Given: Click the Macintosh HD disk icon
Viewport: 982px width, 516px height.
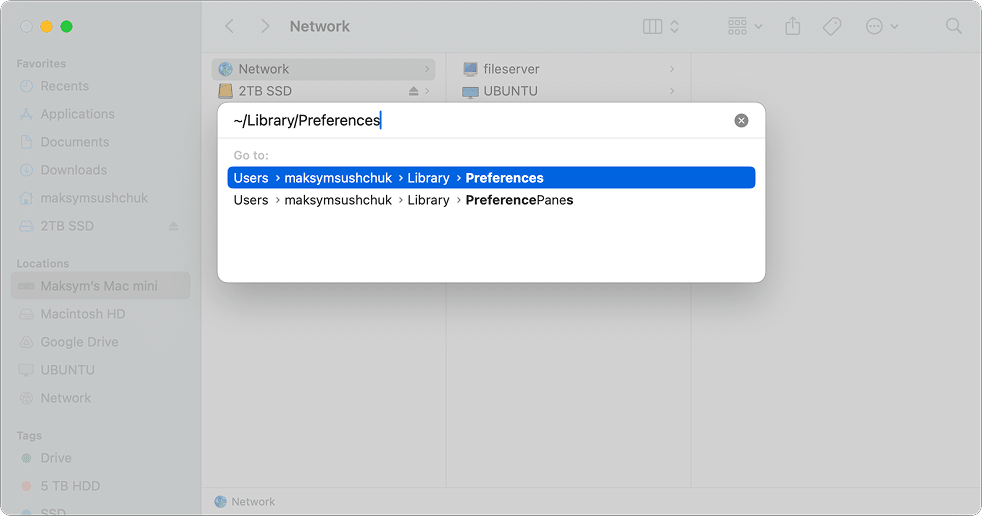Looking at the screenshot, I should point(26,314).
